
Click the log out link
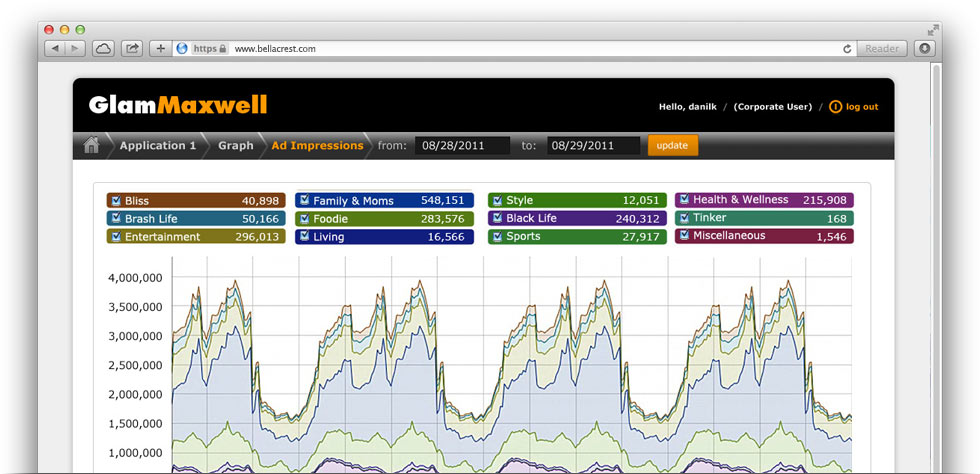pyautogui.click(x=862, y=107)
